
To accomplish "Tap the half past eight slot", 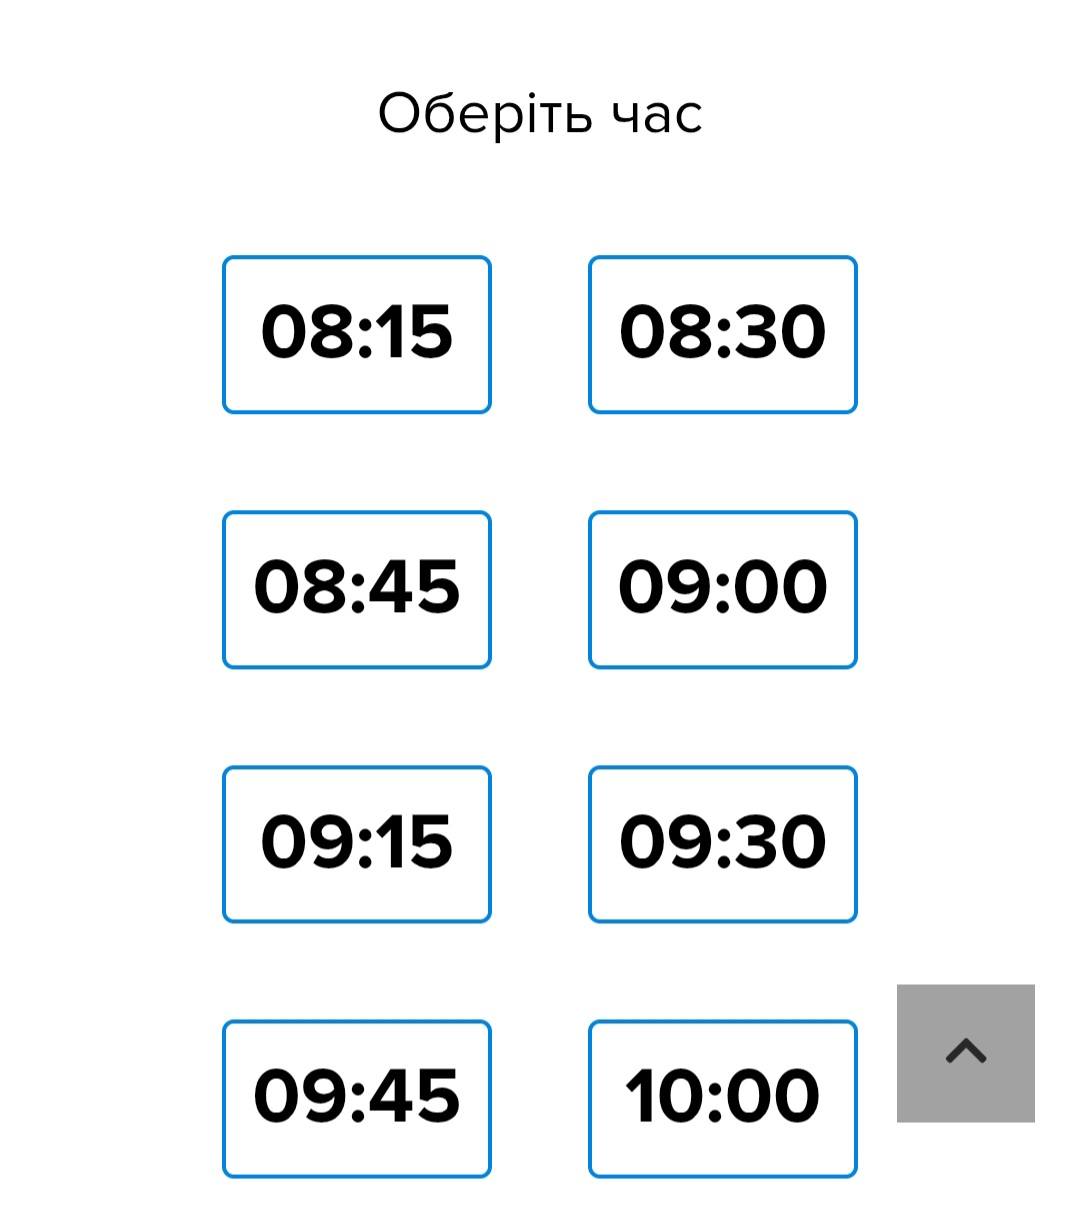I will pos(722,334).
